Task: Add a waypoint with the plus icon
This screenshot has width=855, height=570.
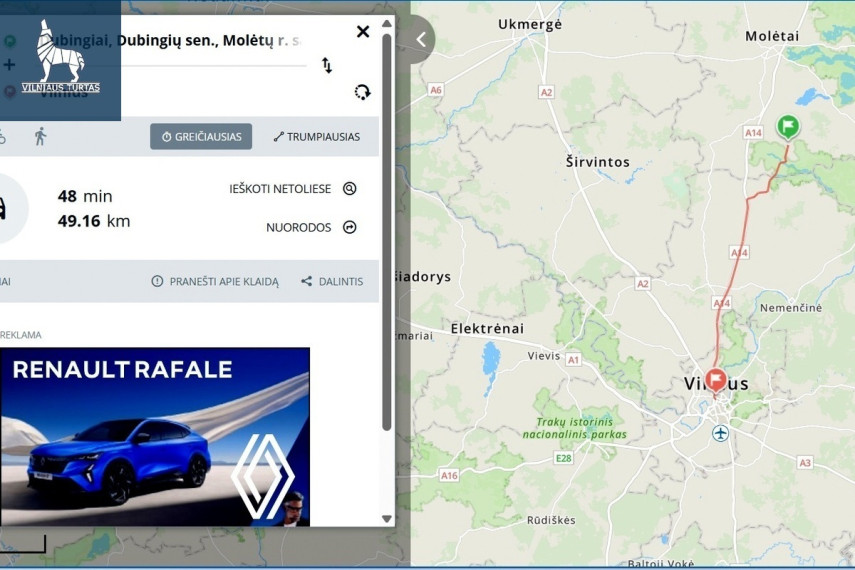Action: pos(9,65)
